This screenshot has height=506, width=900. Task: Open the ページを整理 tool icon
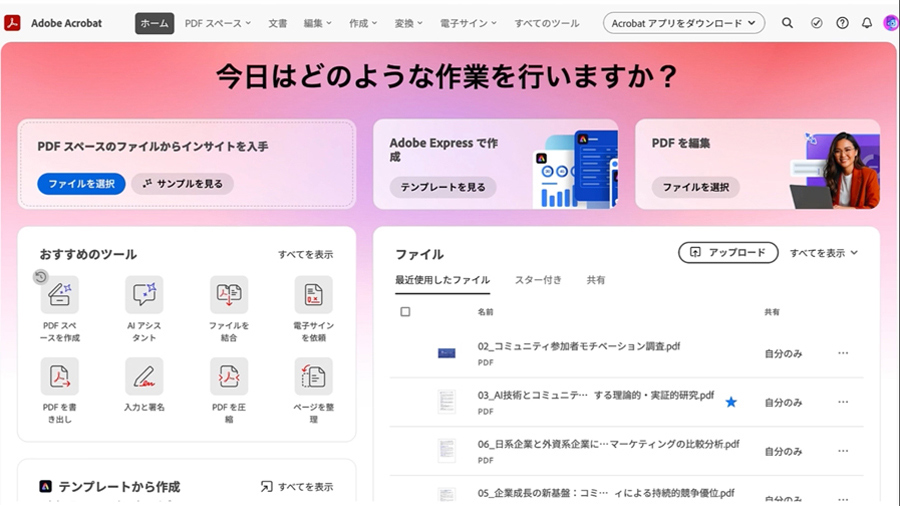tap(313, 376)
